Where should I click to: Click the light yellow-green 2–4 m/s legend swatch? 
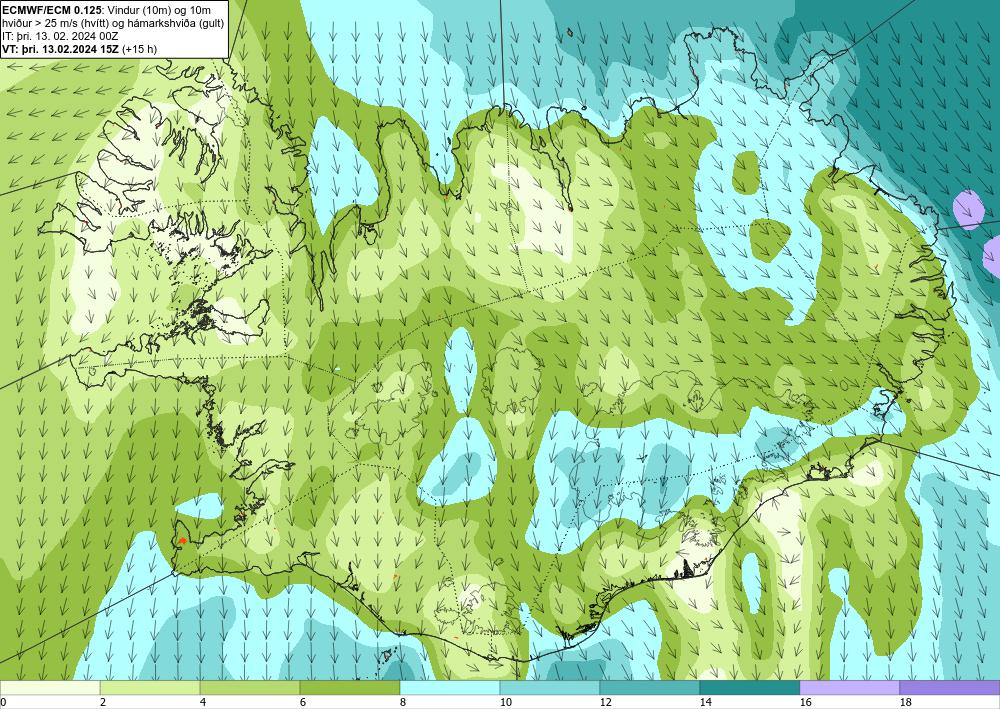[150, 687]
